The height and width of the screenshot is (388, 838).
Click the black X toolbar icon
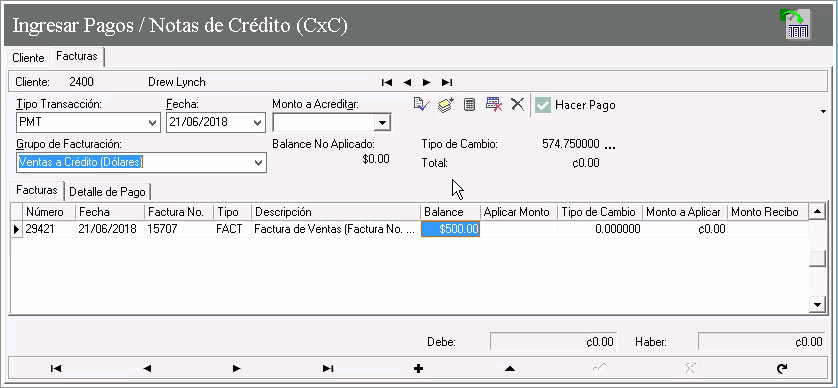(517, 104)
